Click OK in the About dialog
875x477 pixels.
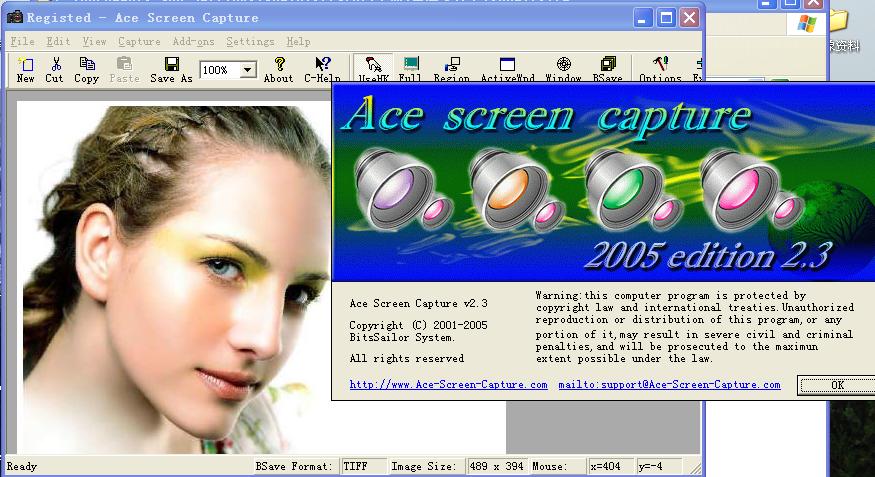(x=837, y=385)
